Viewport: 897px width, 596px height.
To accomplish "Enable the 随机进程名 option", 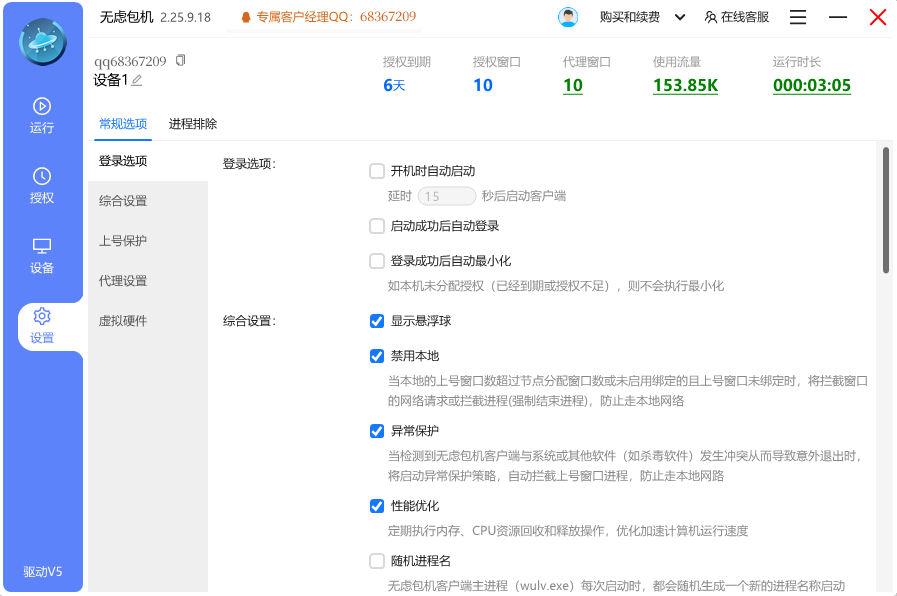I will click(x=377, y=560).
